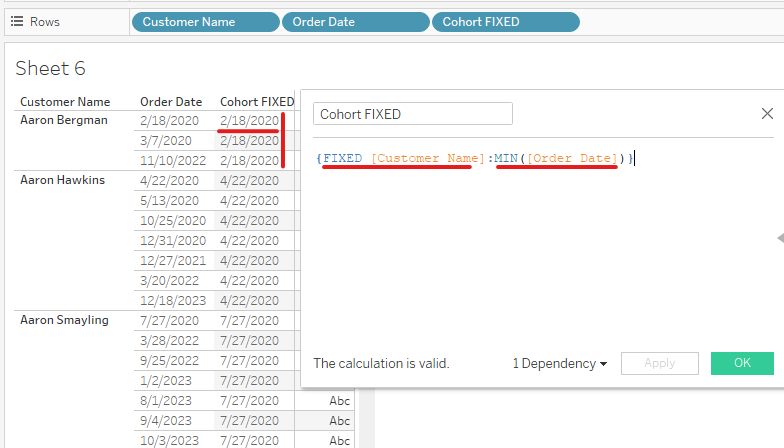Click the Sheet 6 title
This screenshot has height=448, width=784.
tap(50, 68)
